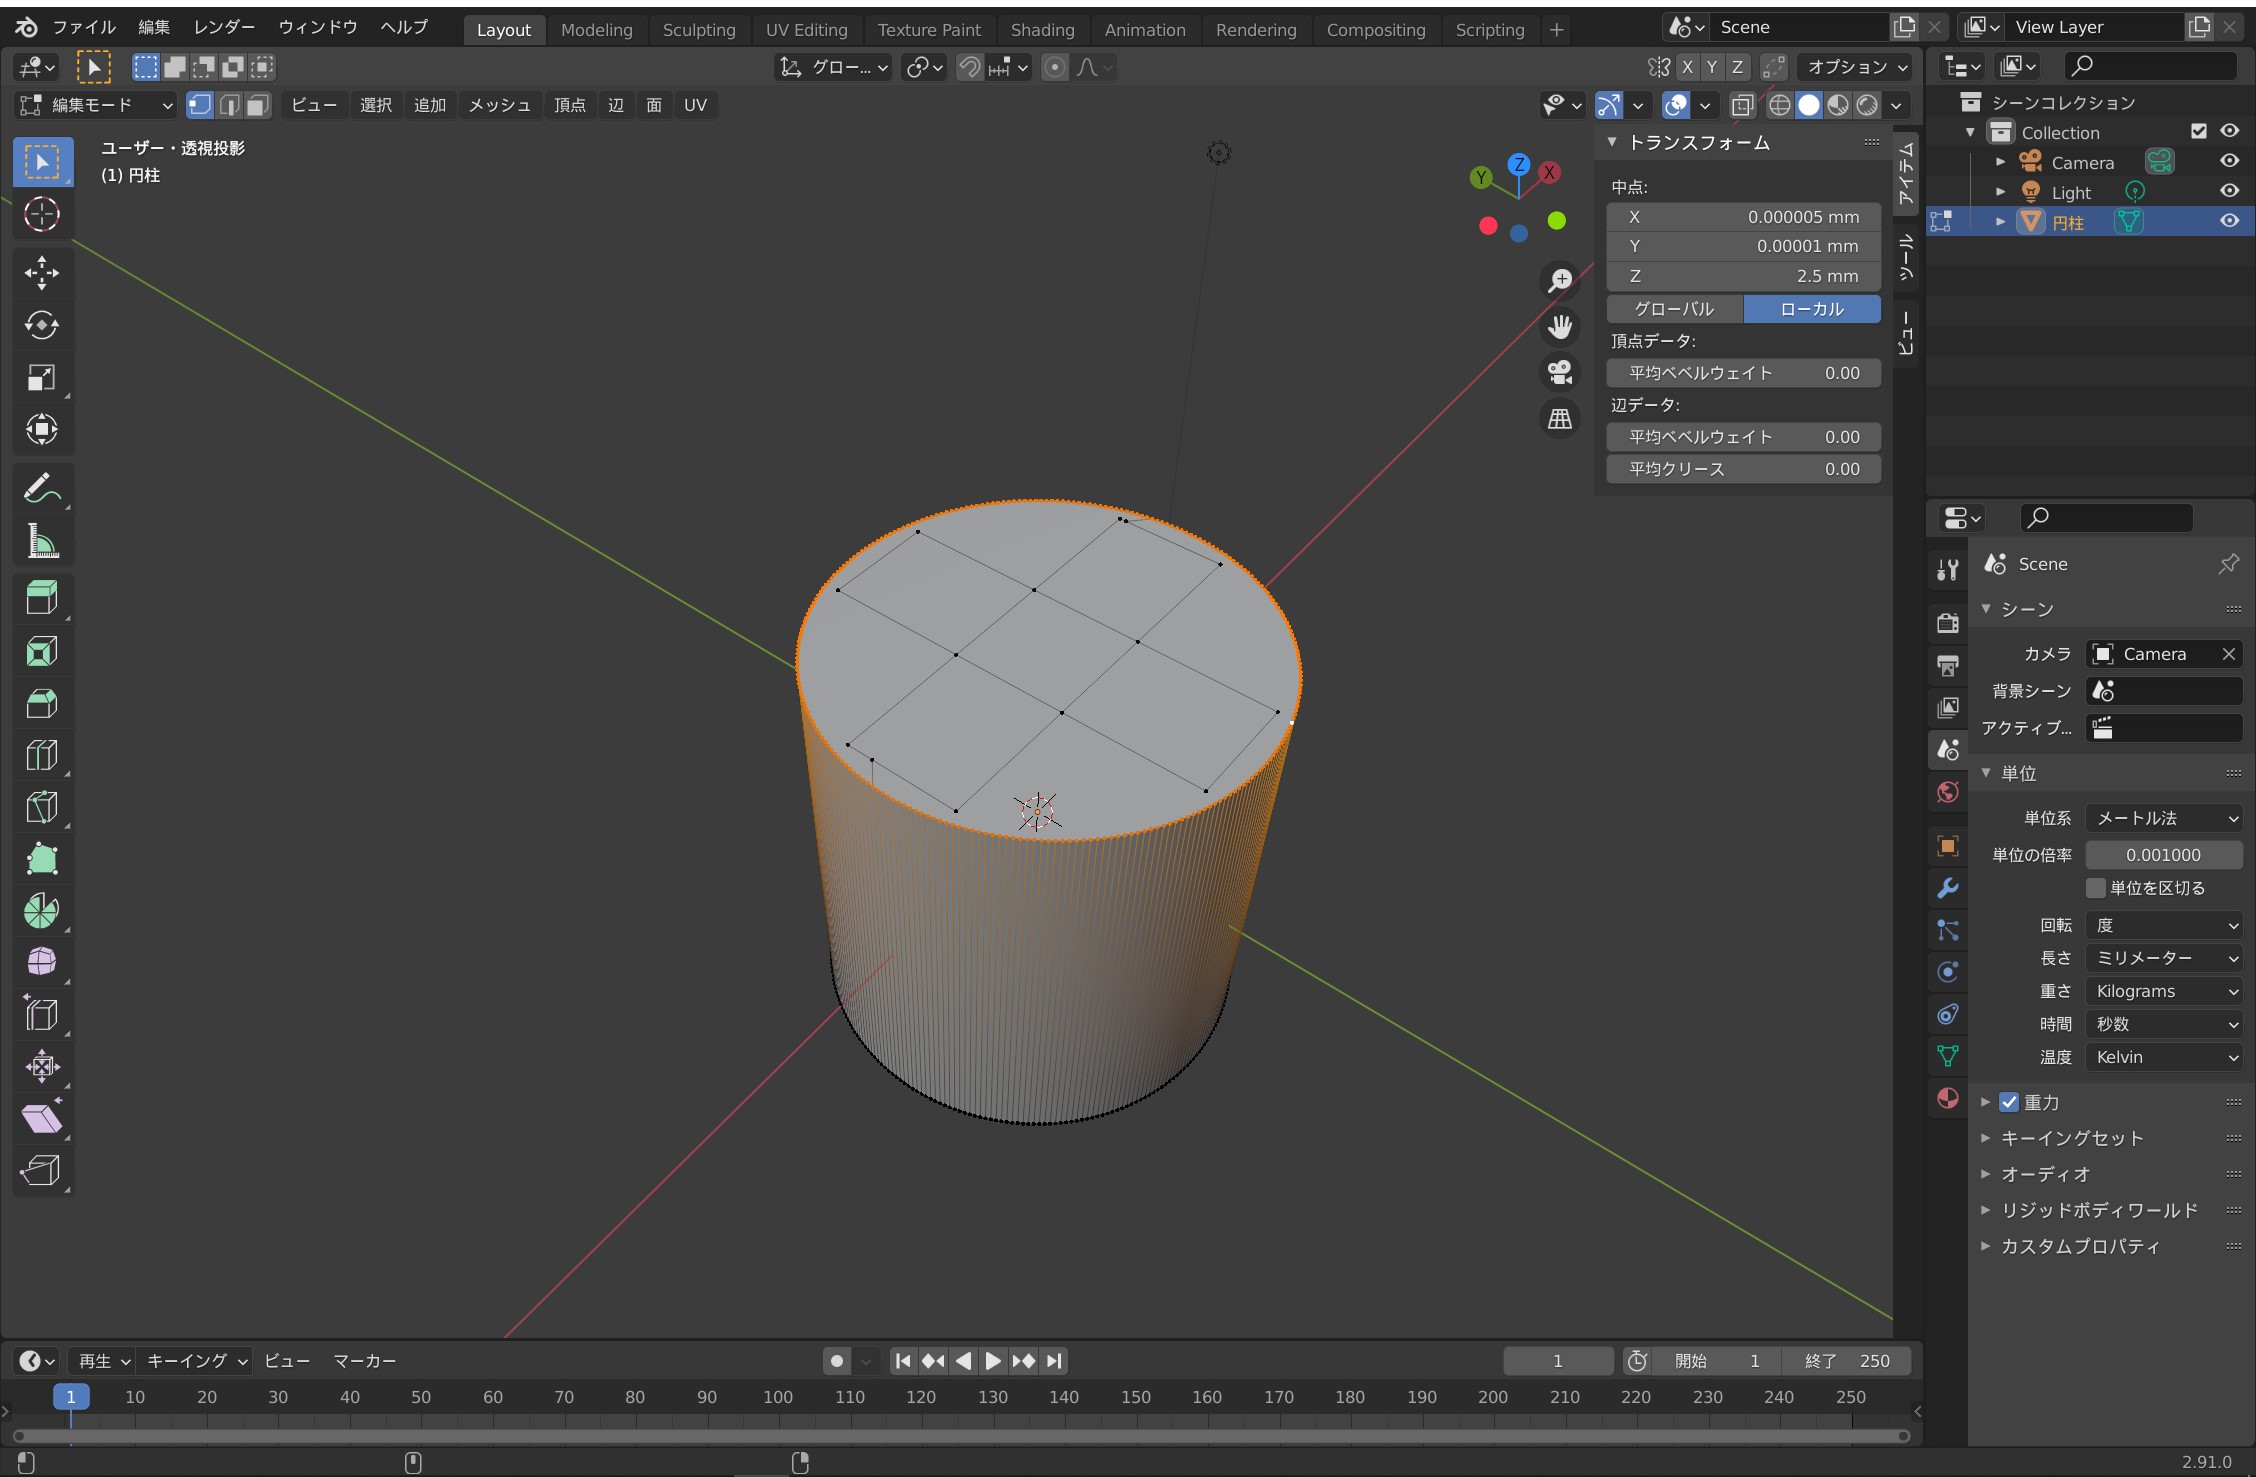This screenshot has width=2256, height=1477.
Task: Open the Modifier properties wrench tab
Action: pos(1947,888)
